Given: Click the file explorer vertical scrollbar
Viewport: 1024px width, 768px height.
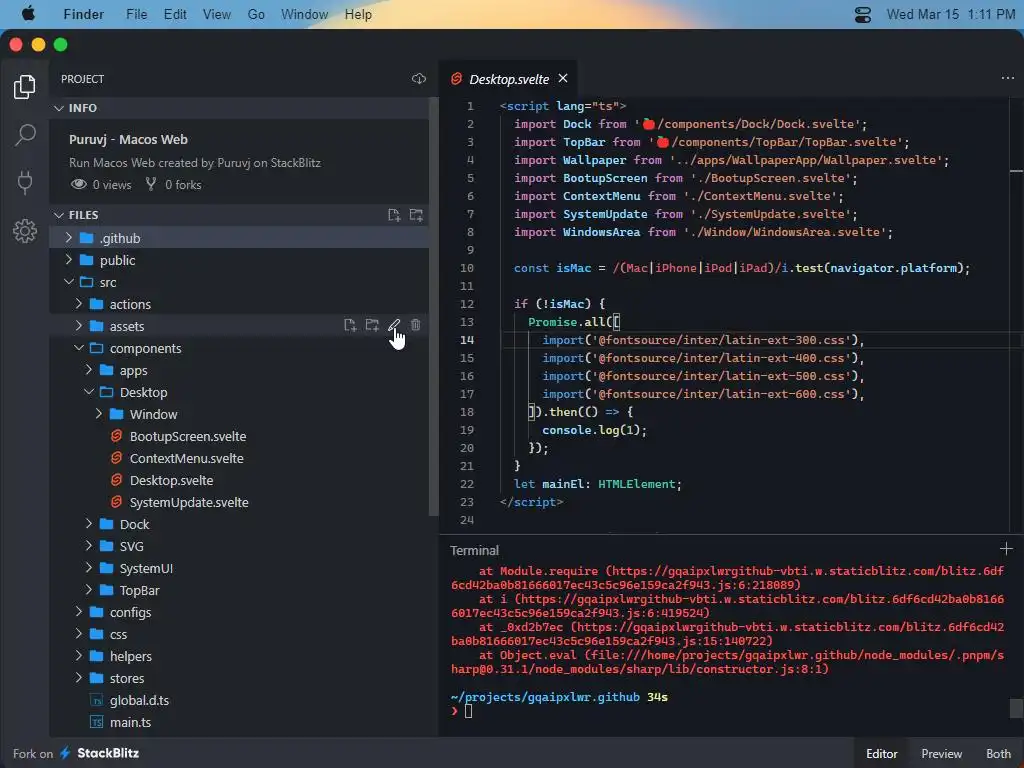Looking at the screenshot, I should [x=434, y=307].
